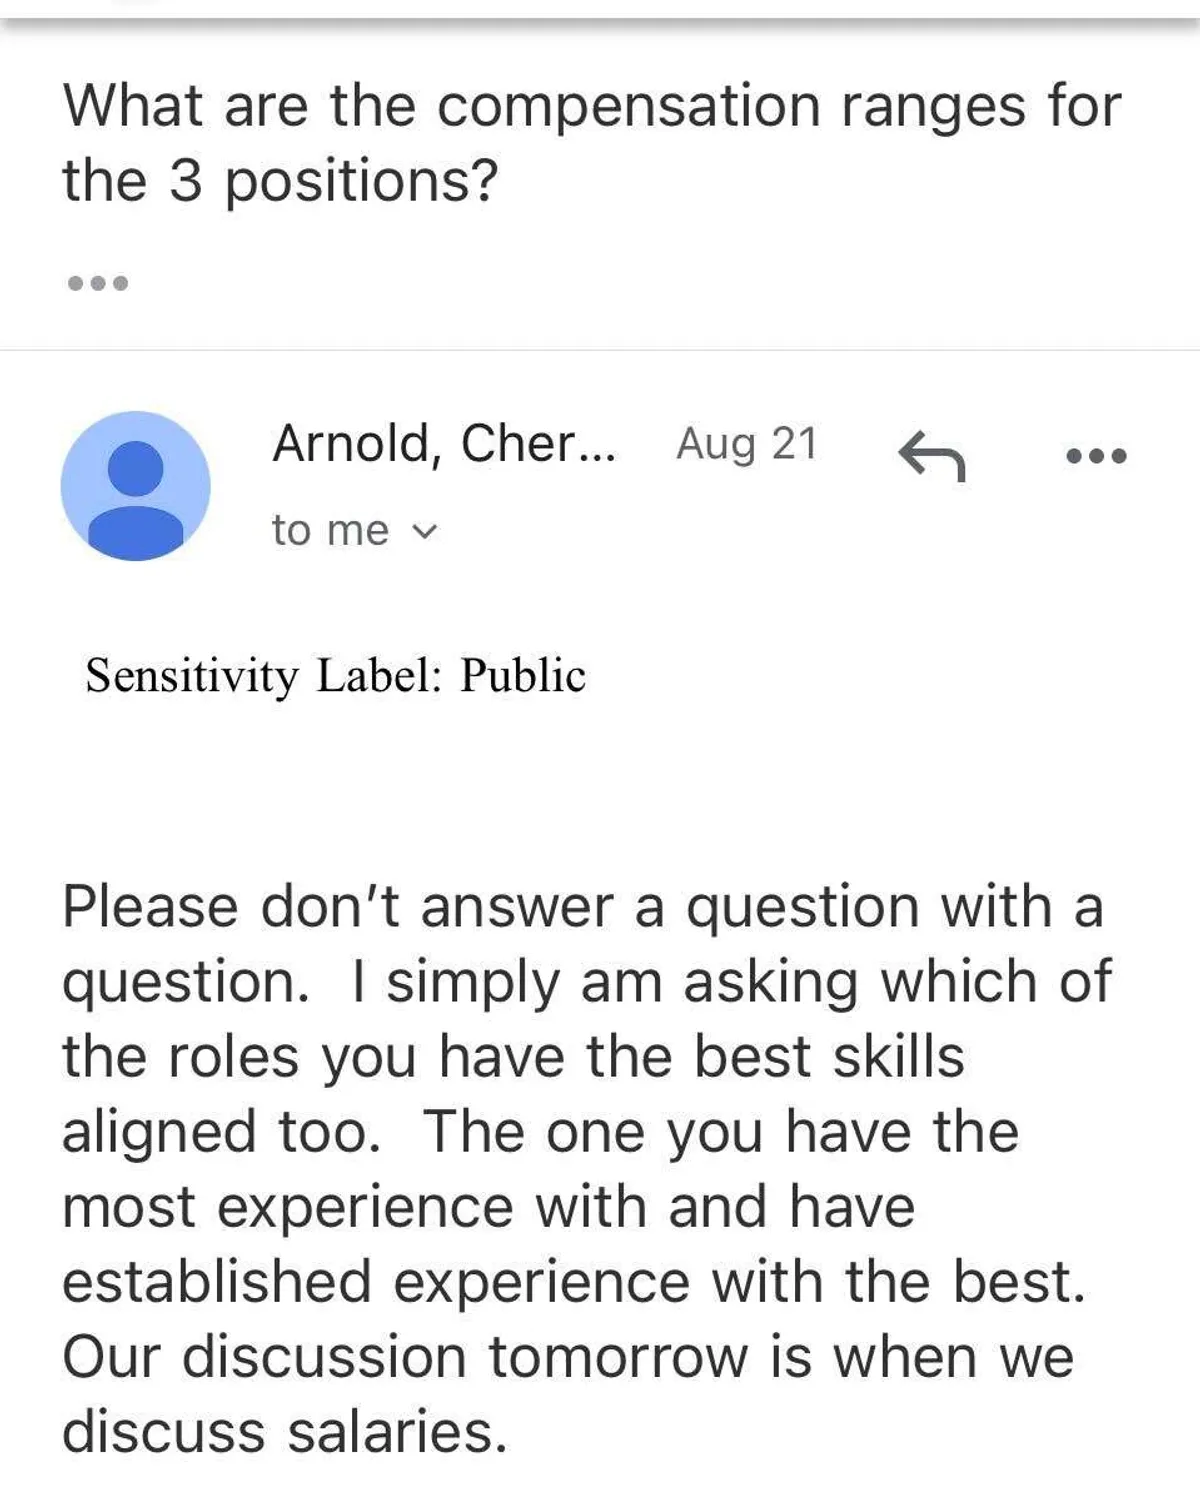Show trimmed content via the gray ellipsis
Image resolution: width=1200 pixels, height=1499 pixels.
(x=98, y=283)
